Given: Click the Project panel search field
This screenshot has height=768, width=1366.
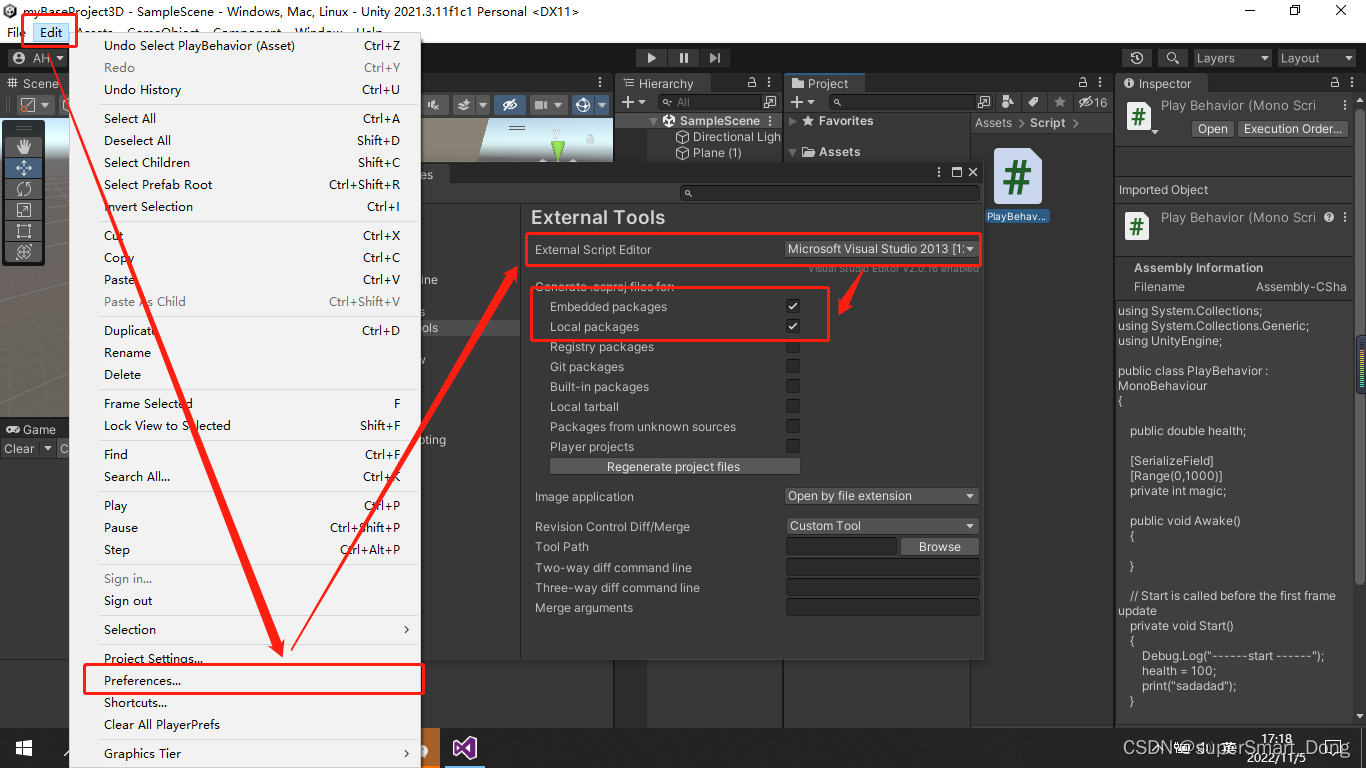Looking at the screenshot, I should 902,102.
